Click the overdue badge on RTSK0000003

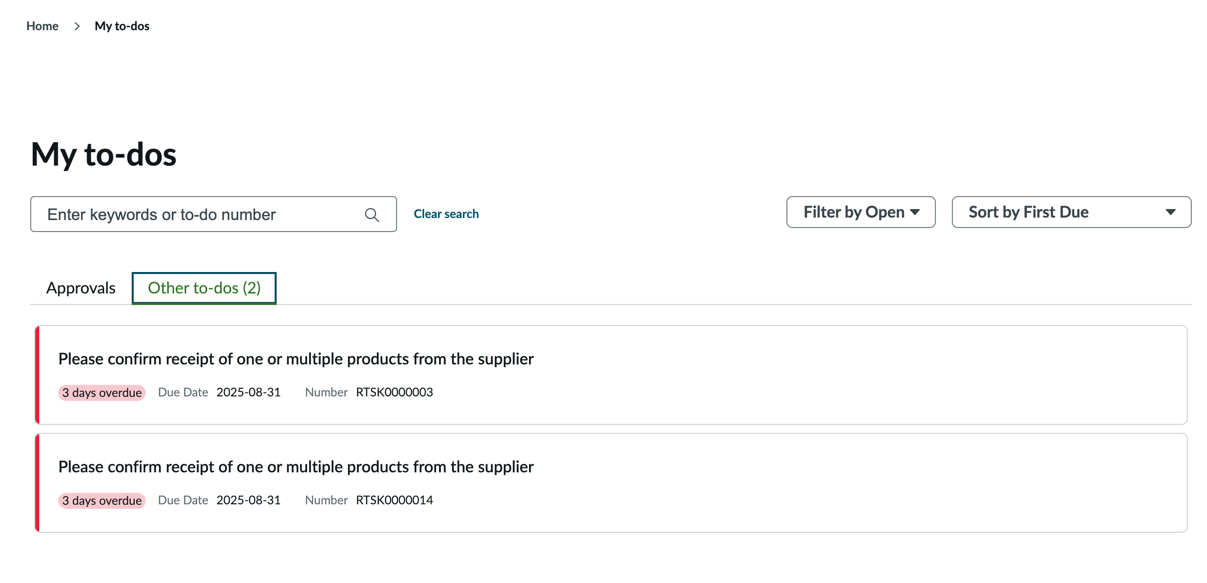click(101, 393)
